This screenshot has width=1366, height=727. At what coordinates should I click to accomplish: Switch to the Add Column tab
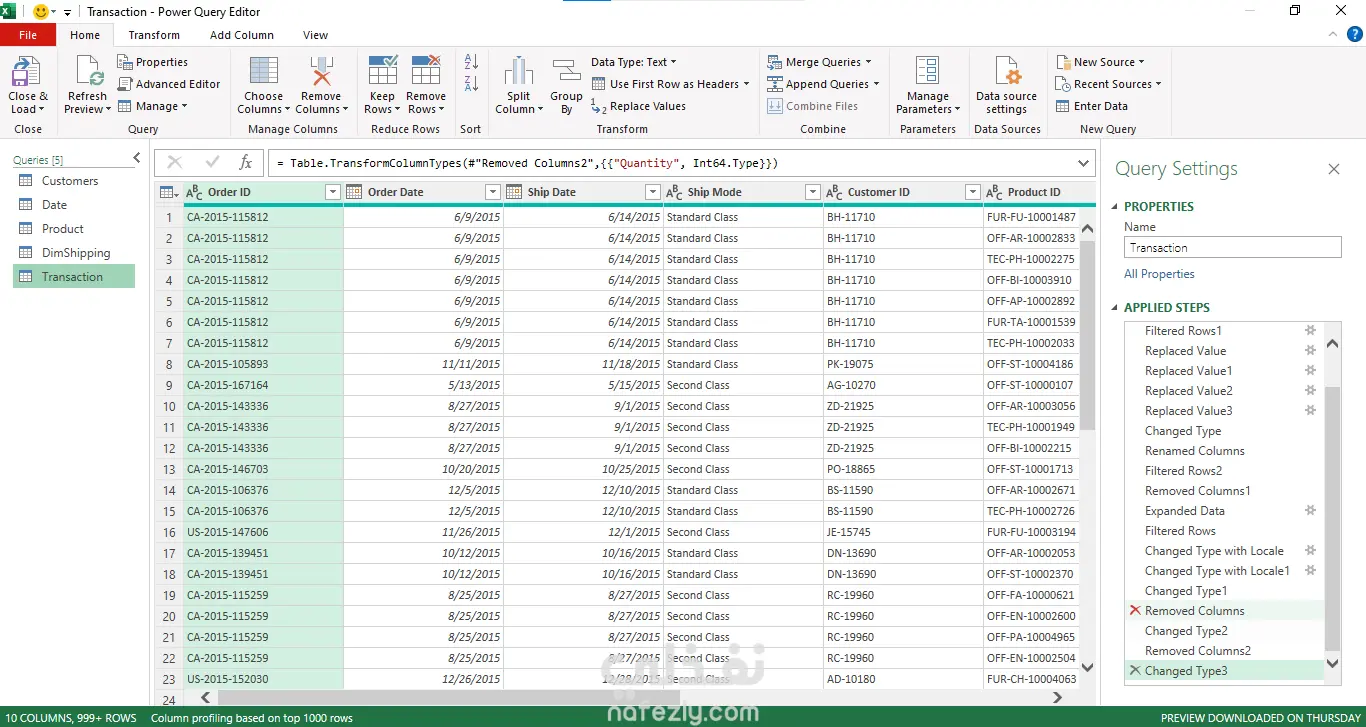tap(241, 35)
